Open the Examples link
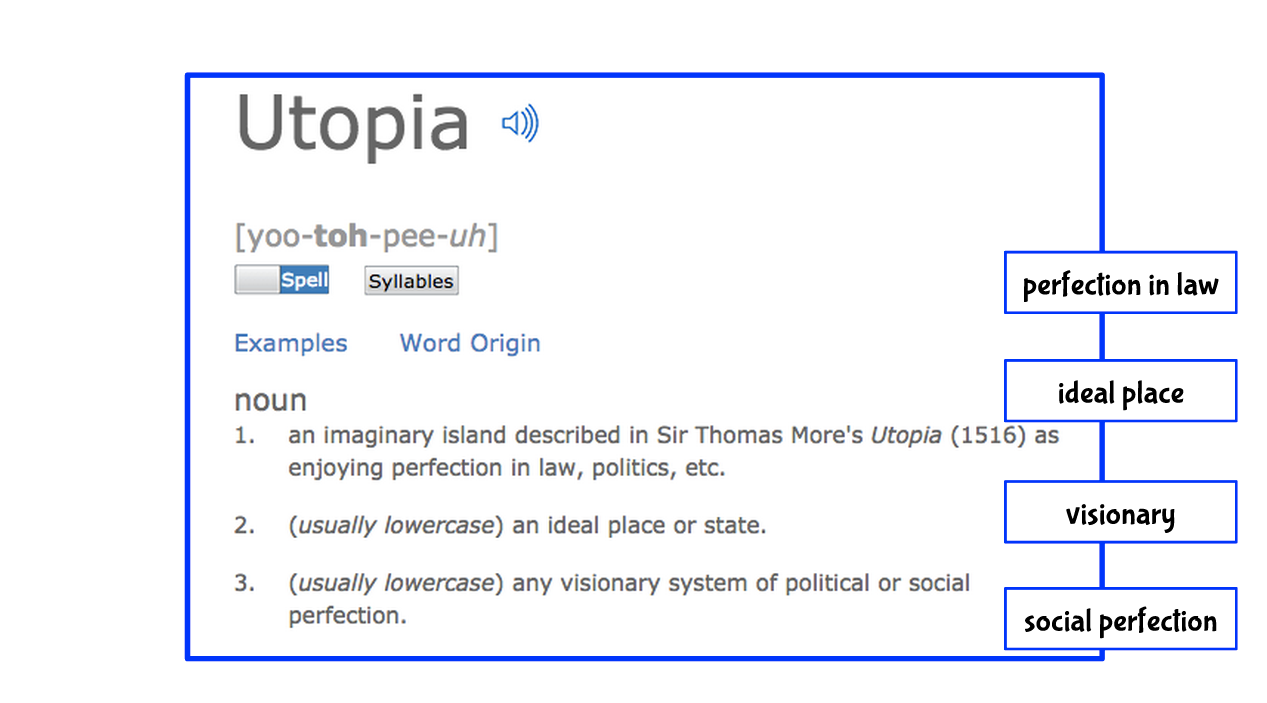1267x703 pixels. click(290, 343)
